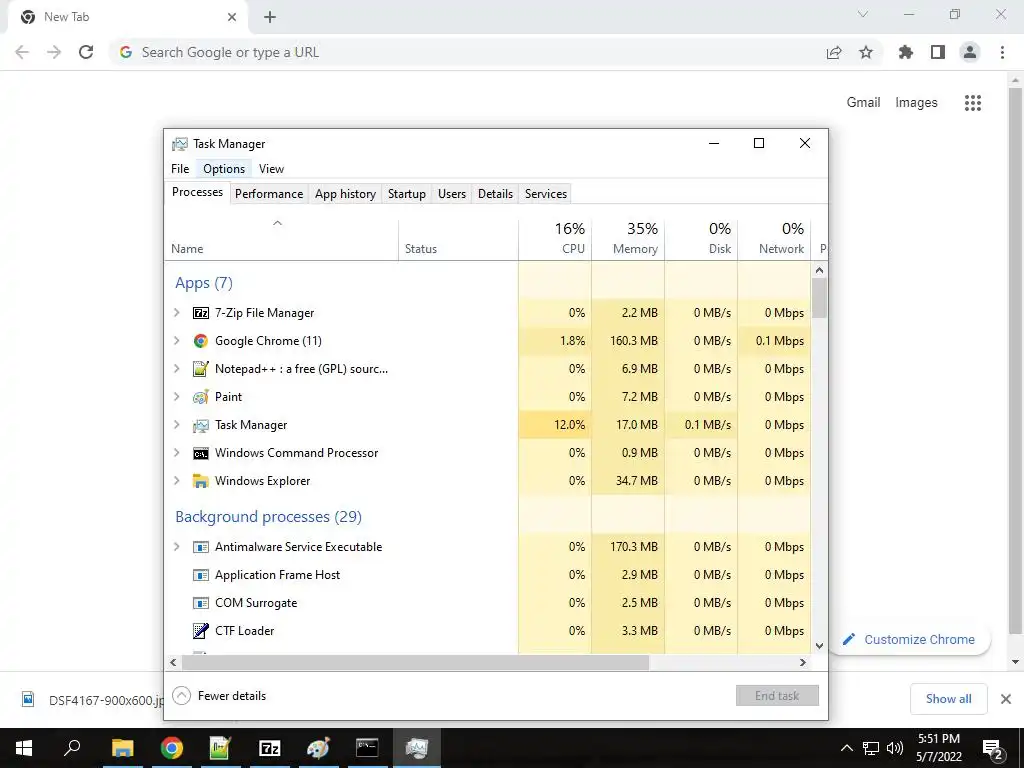The width and height of the screenshot is (1024, 768).
Task: Open the Images link
Action: click(916, 103)
